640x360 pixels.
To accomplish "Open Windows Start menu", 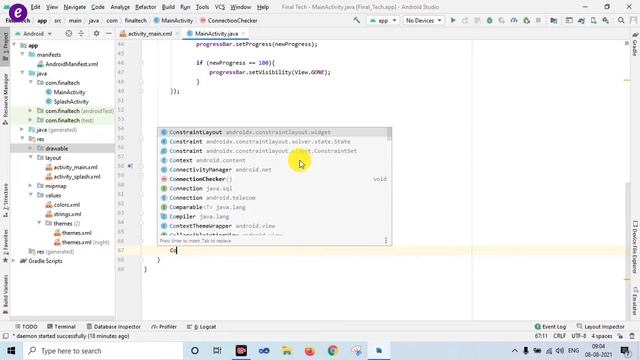I will coord(11,351).
